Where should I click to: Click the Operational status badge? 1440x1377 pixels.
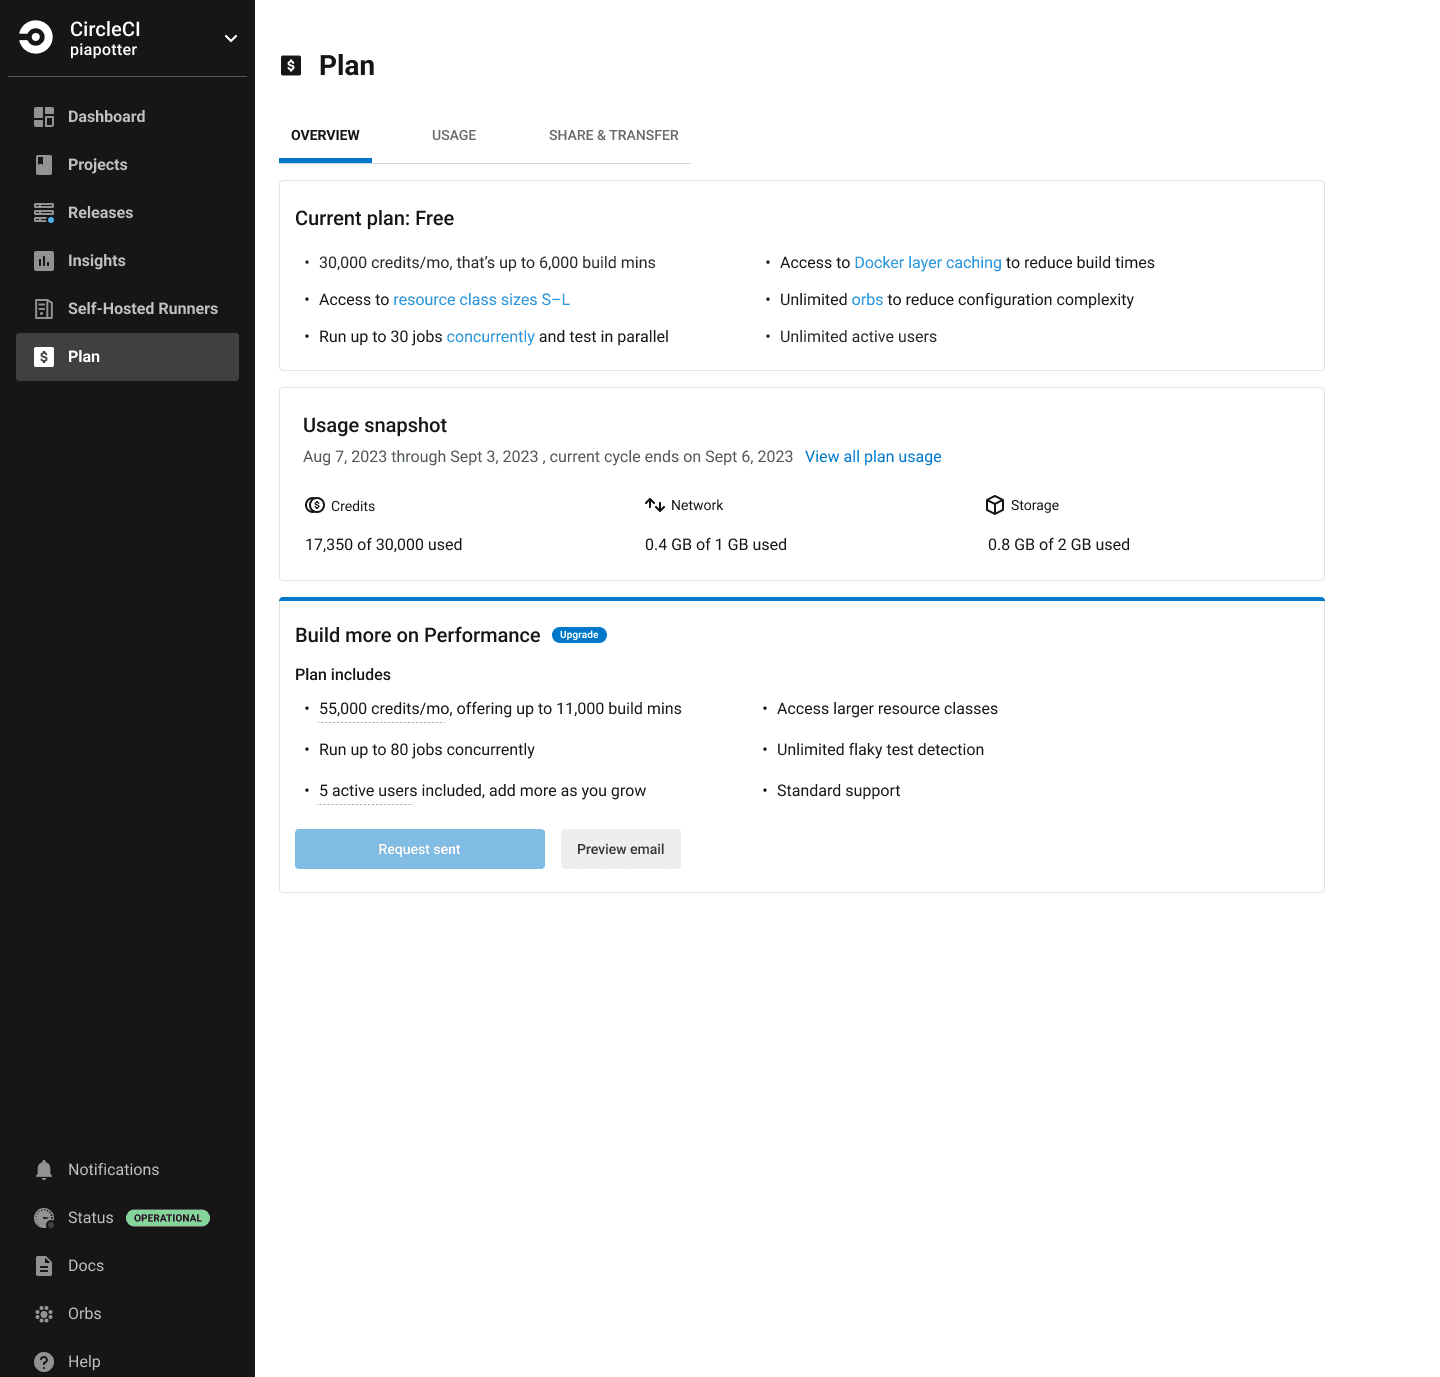click(x=168, y=1218)
